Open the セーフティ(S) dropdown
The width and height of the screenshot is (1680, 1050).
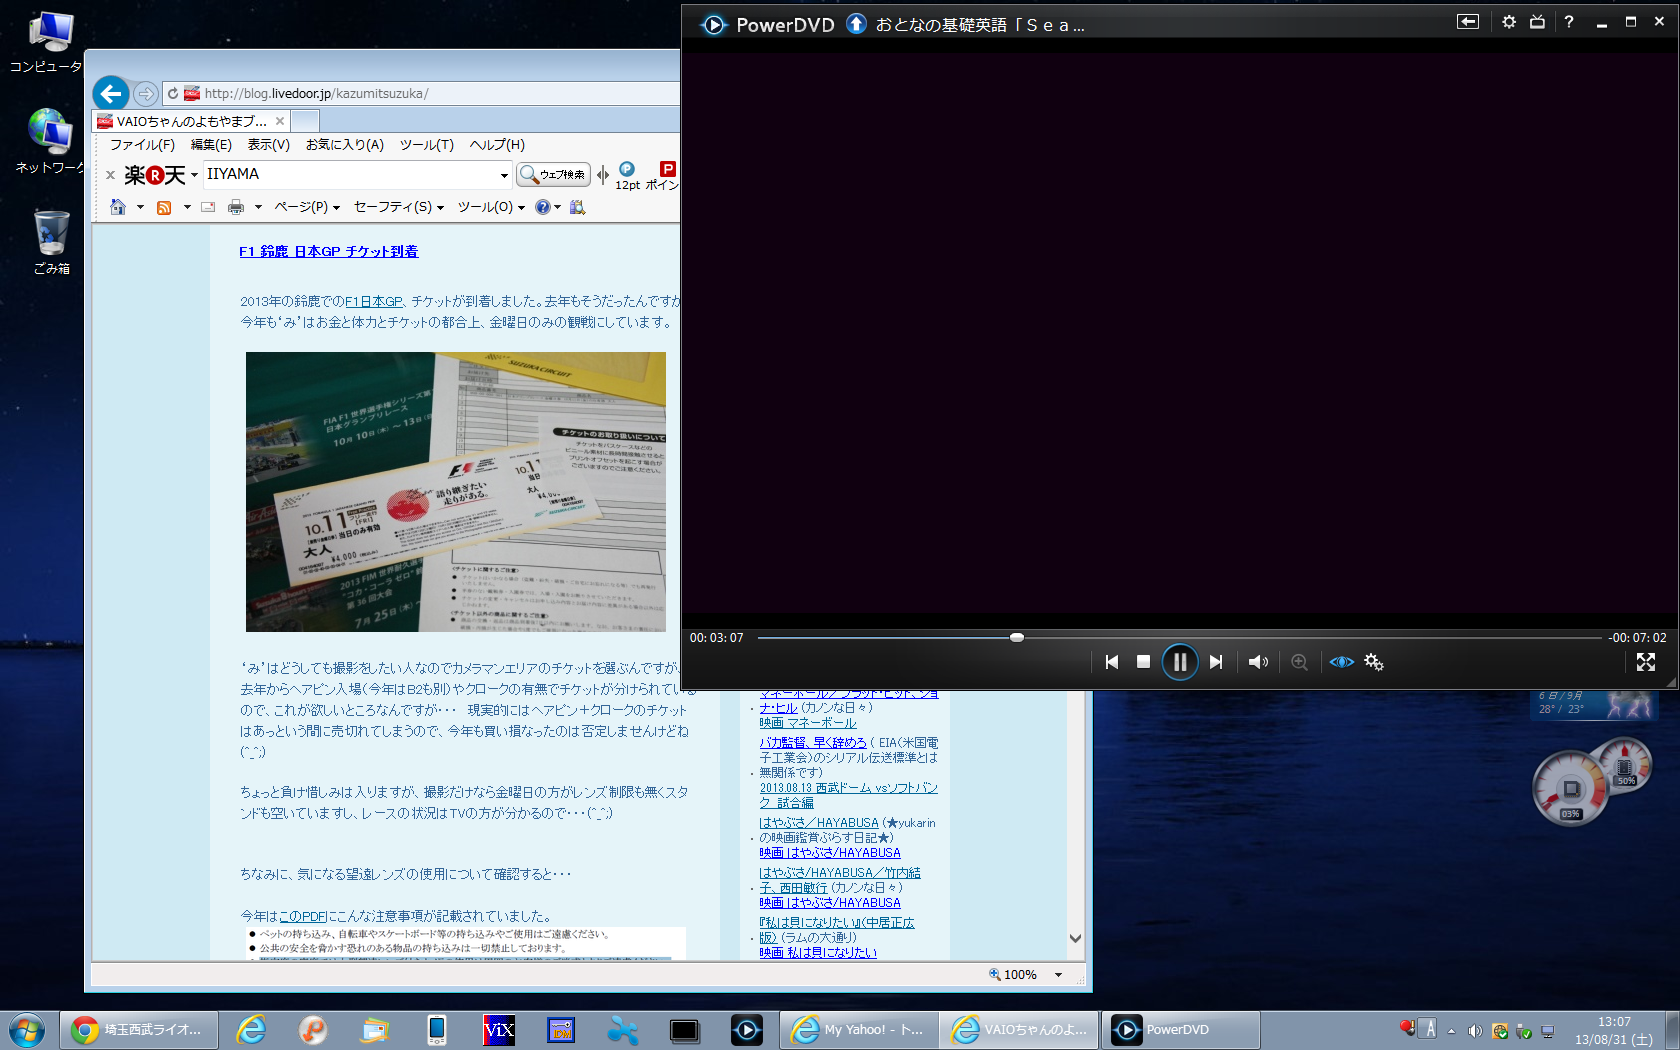399,207
